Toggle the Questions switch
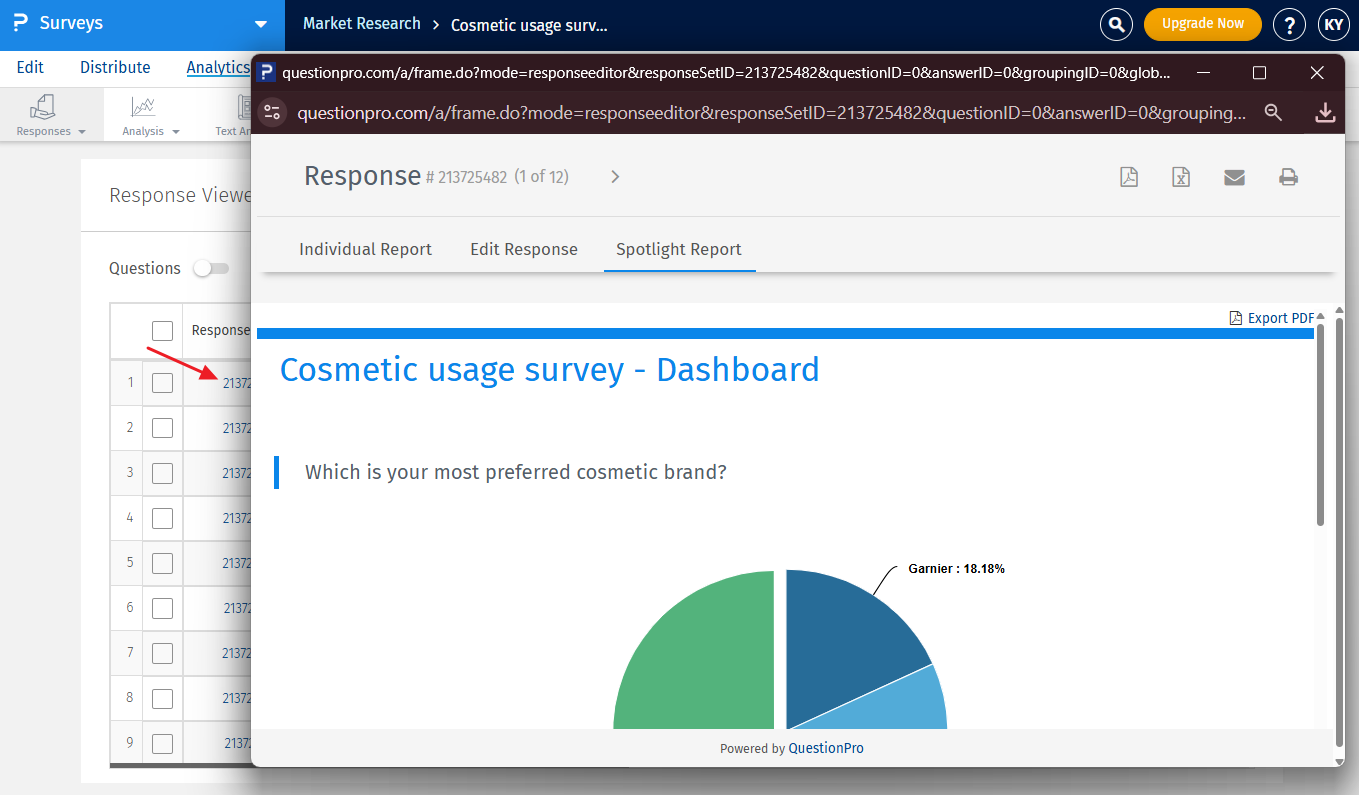 pos(211,268)
